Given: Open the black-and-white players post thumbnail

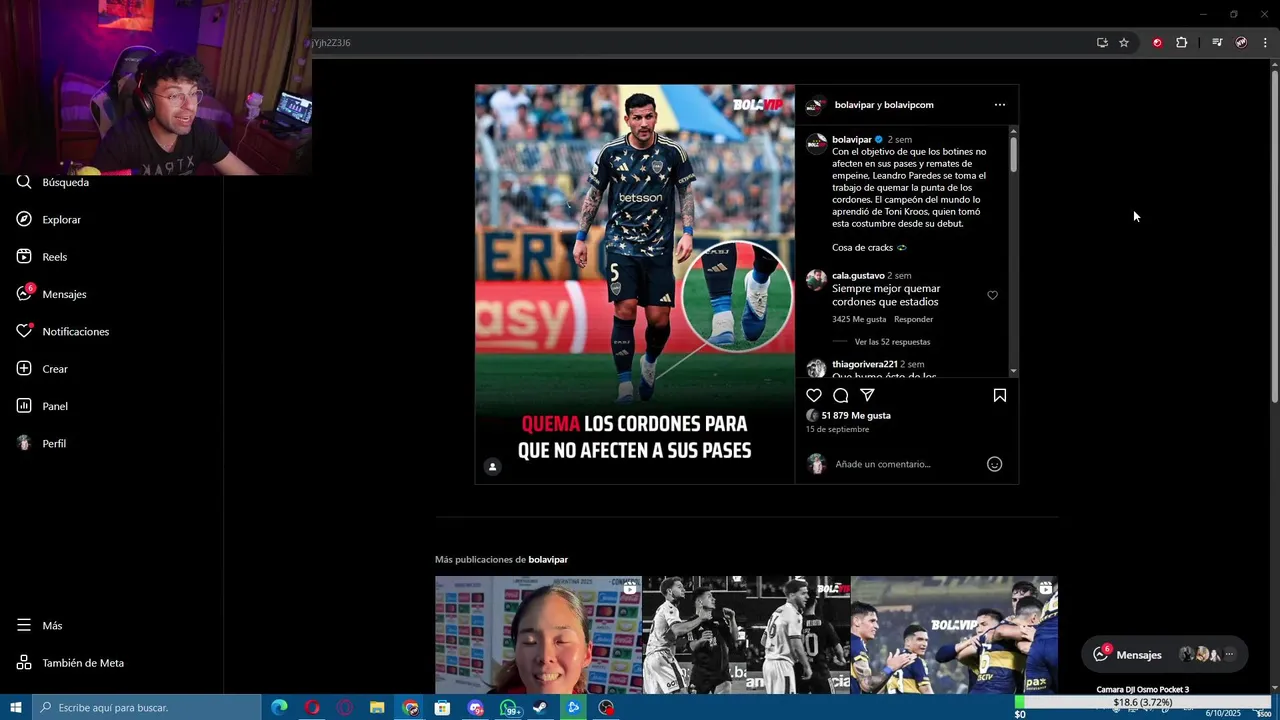Looking at the screenshot, I should coord(746,635).
